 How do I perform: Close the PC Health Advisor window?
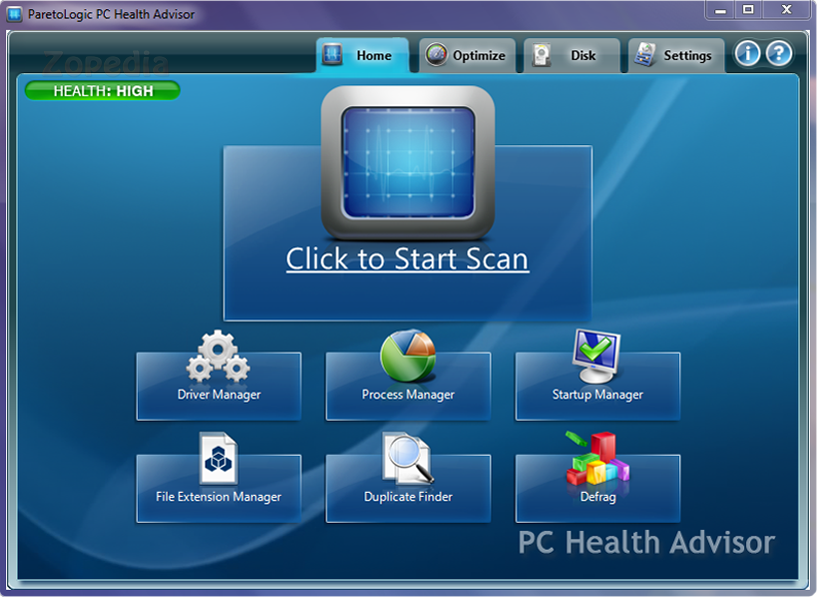787,10
